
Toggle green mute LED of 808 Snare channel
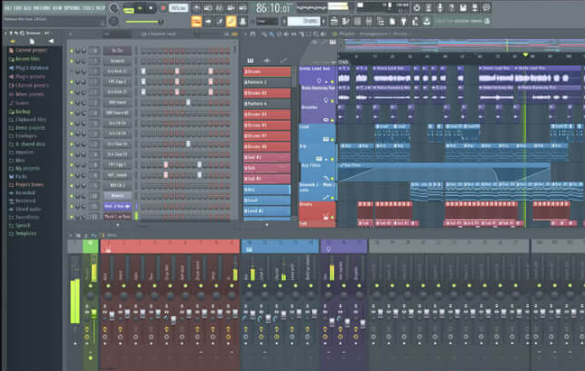pyautogui.click(x=72, y=102)
